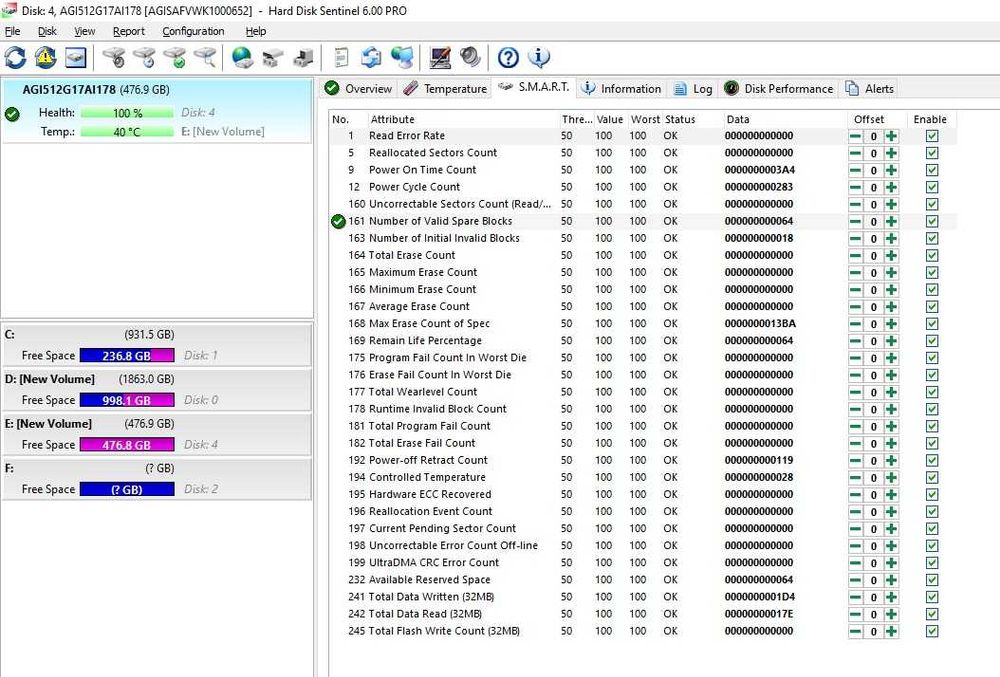Uncheck Enable for Power On Time Count

932,170
